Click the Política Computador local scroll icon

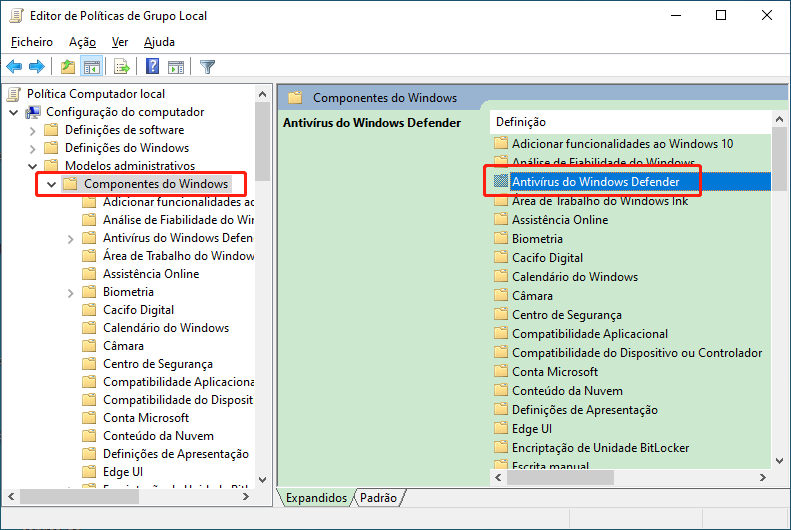pyautogui.click(x=15, y=94)
